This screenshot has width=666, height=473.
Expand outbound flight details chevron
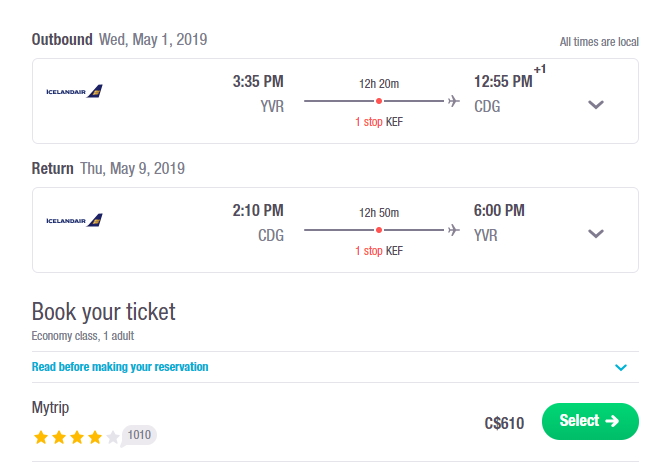point(595,104)
